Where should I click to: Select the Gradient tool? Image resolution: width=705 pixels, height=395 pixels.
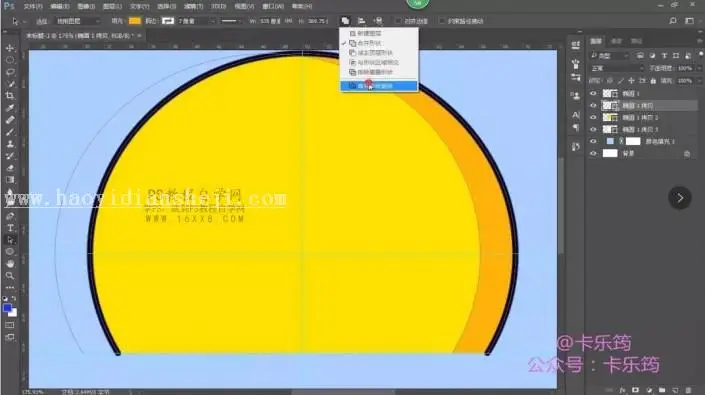click(x=10, y=180)
